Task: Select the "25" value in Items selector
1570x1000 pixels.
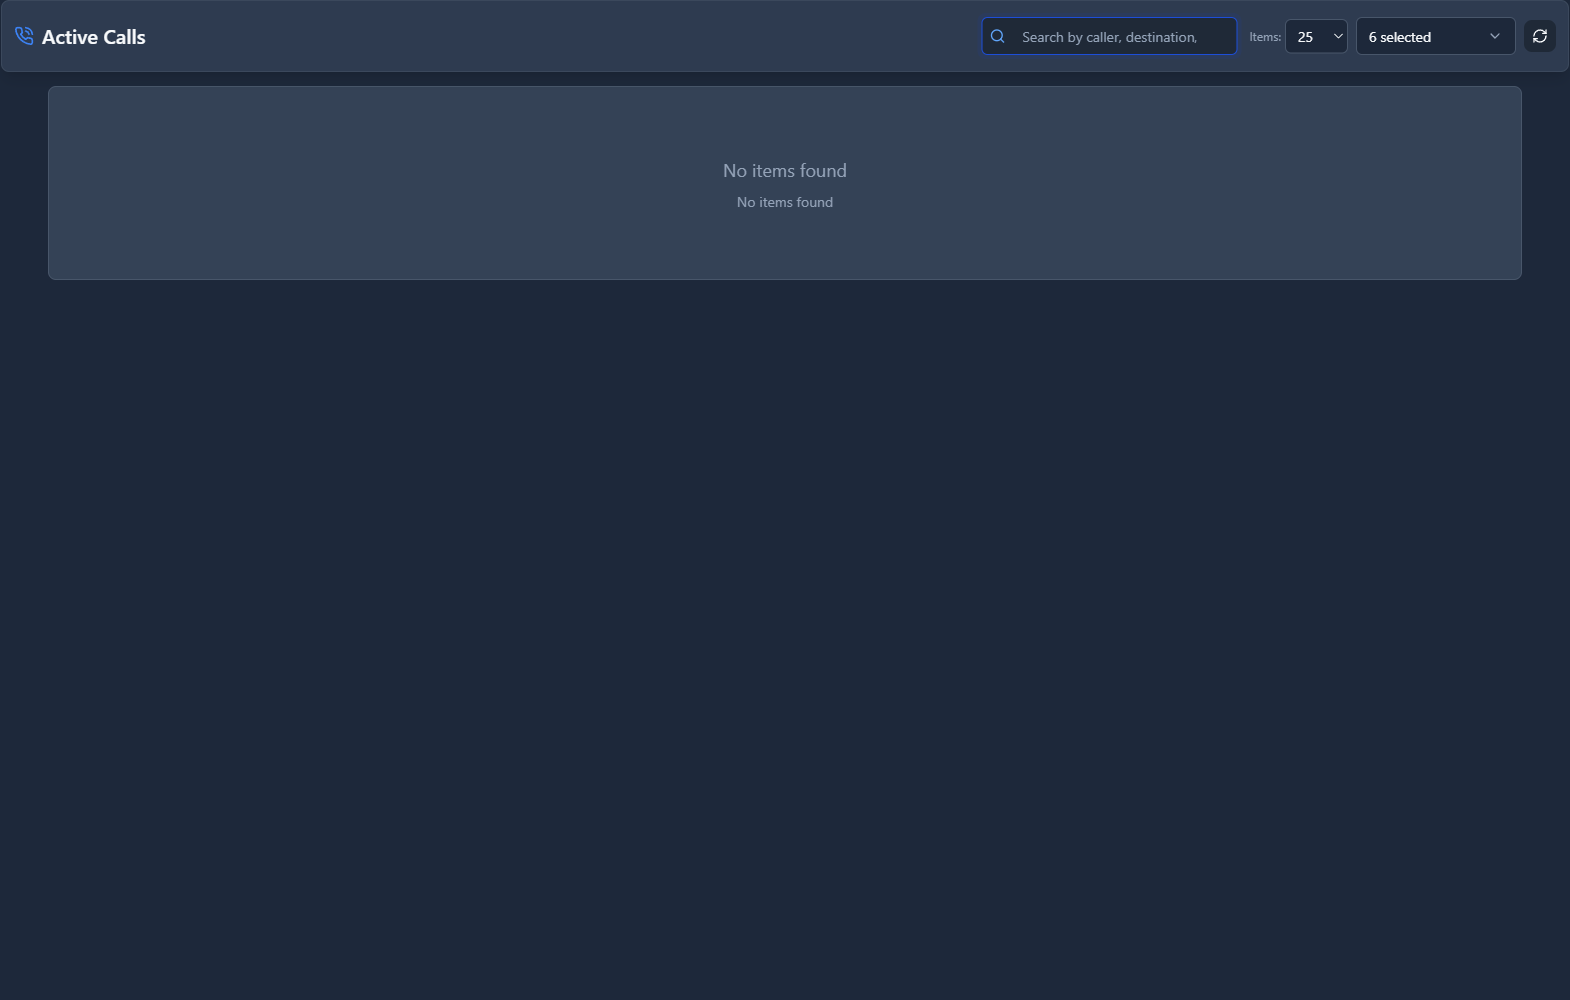Action: [x=1305, y=37]
